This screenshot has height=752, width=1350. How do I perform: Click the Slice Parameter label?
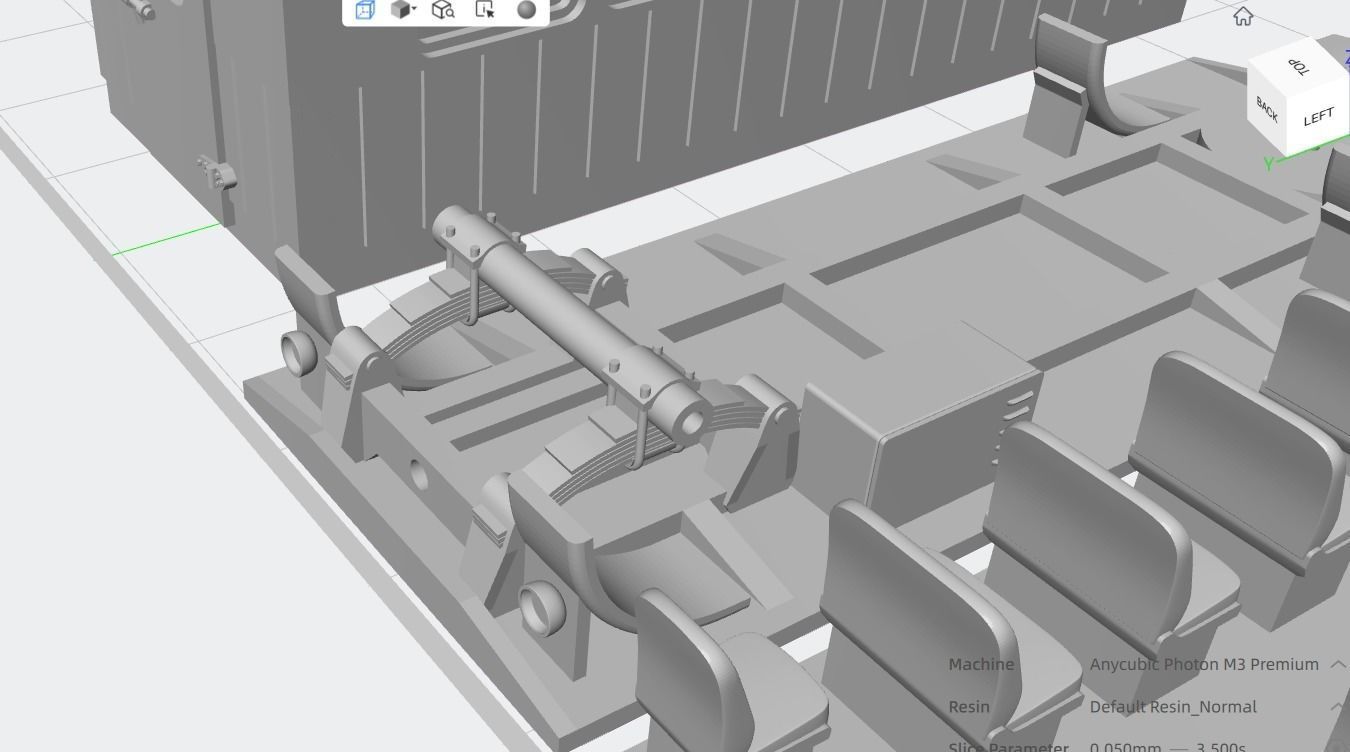pos(1008,746)
